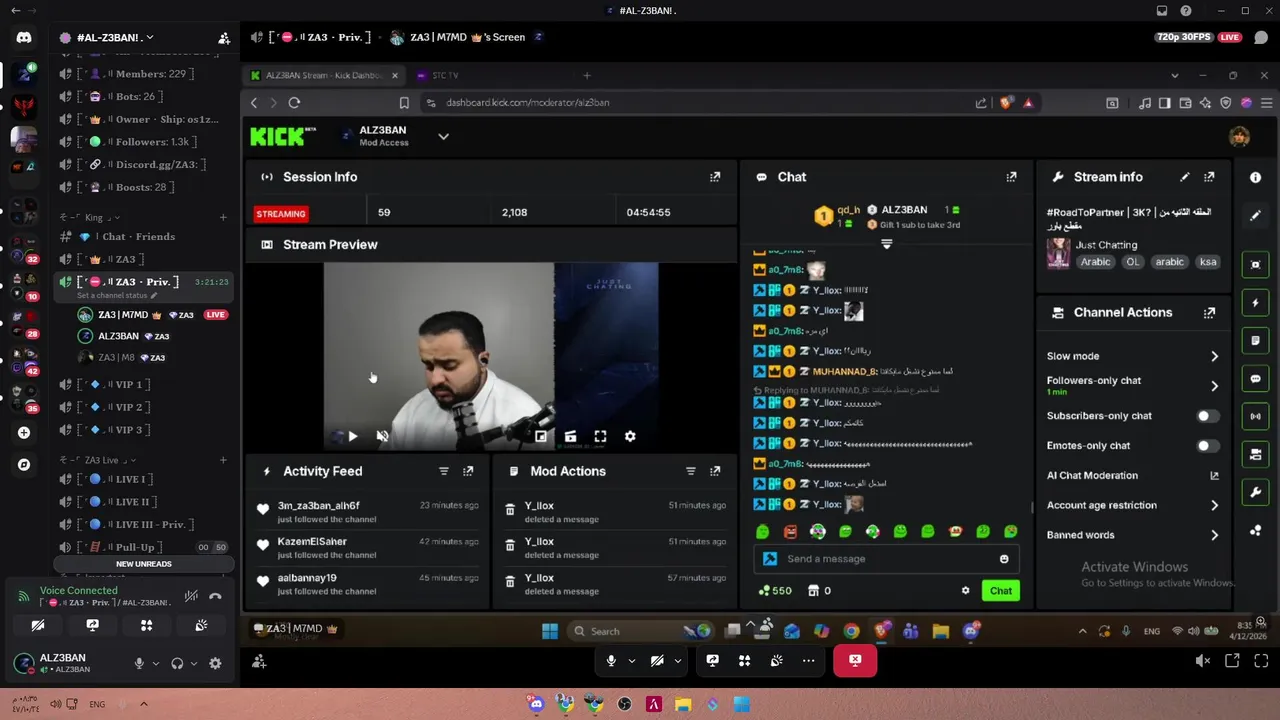The width and height of the screenshot is (1280, 720).
Task: Open the Chat · Friends text channel
Action: [x=138, y=237]
